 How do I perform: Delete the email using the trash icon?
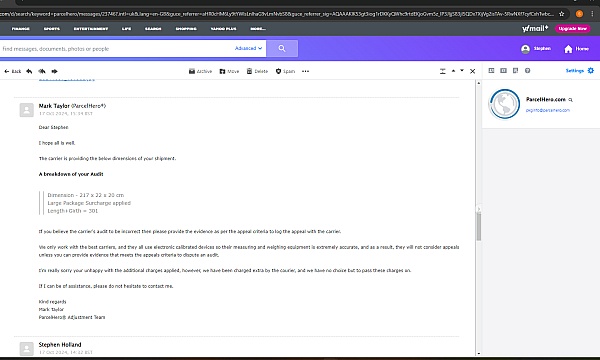[257, 71]
